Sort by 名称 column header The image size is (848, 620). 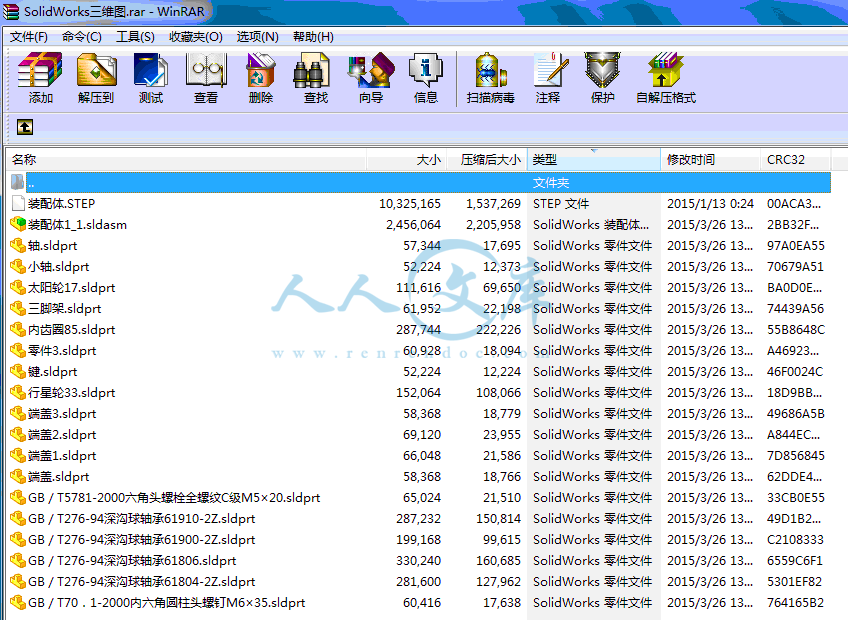click(x=187, y=160)
